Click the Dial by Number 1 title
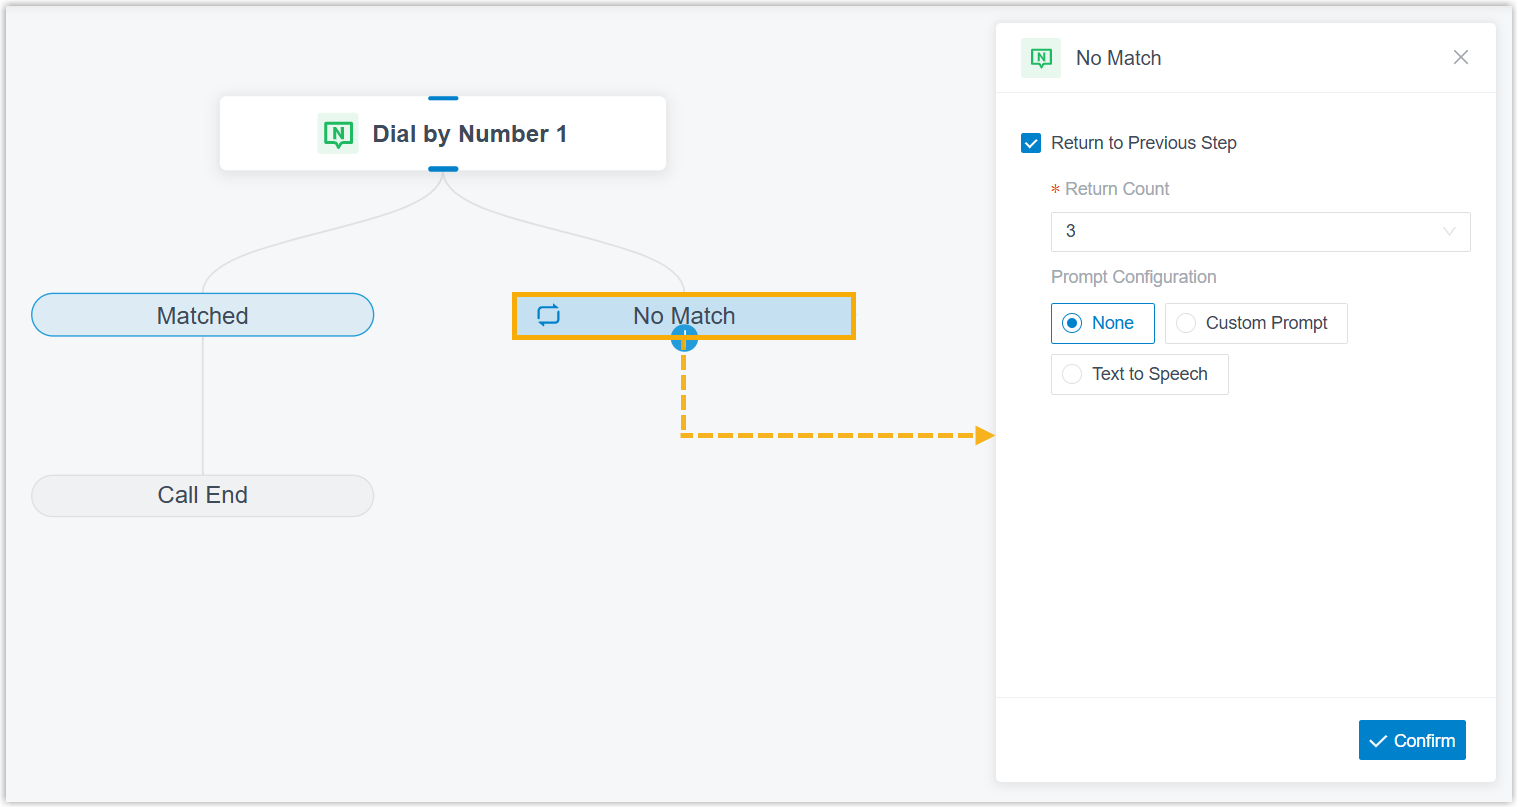This screenshot has width=1518, height=808. coord(470,134)
